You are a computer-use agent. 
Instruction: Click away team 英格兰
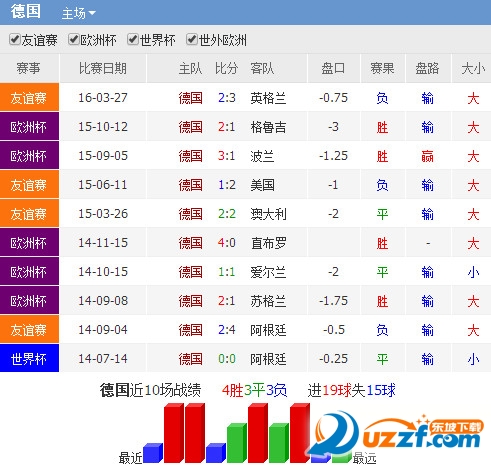click(x=268, y=98)
